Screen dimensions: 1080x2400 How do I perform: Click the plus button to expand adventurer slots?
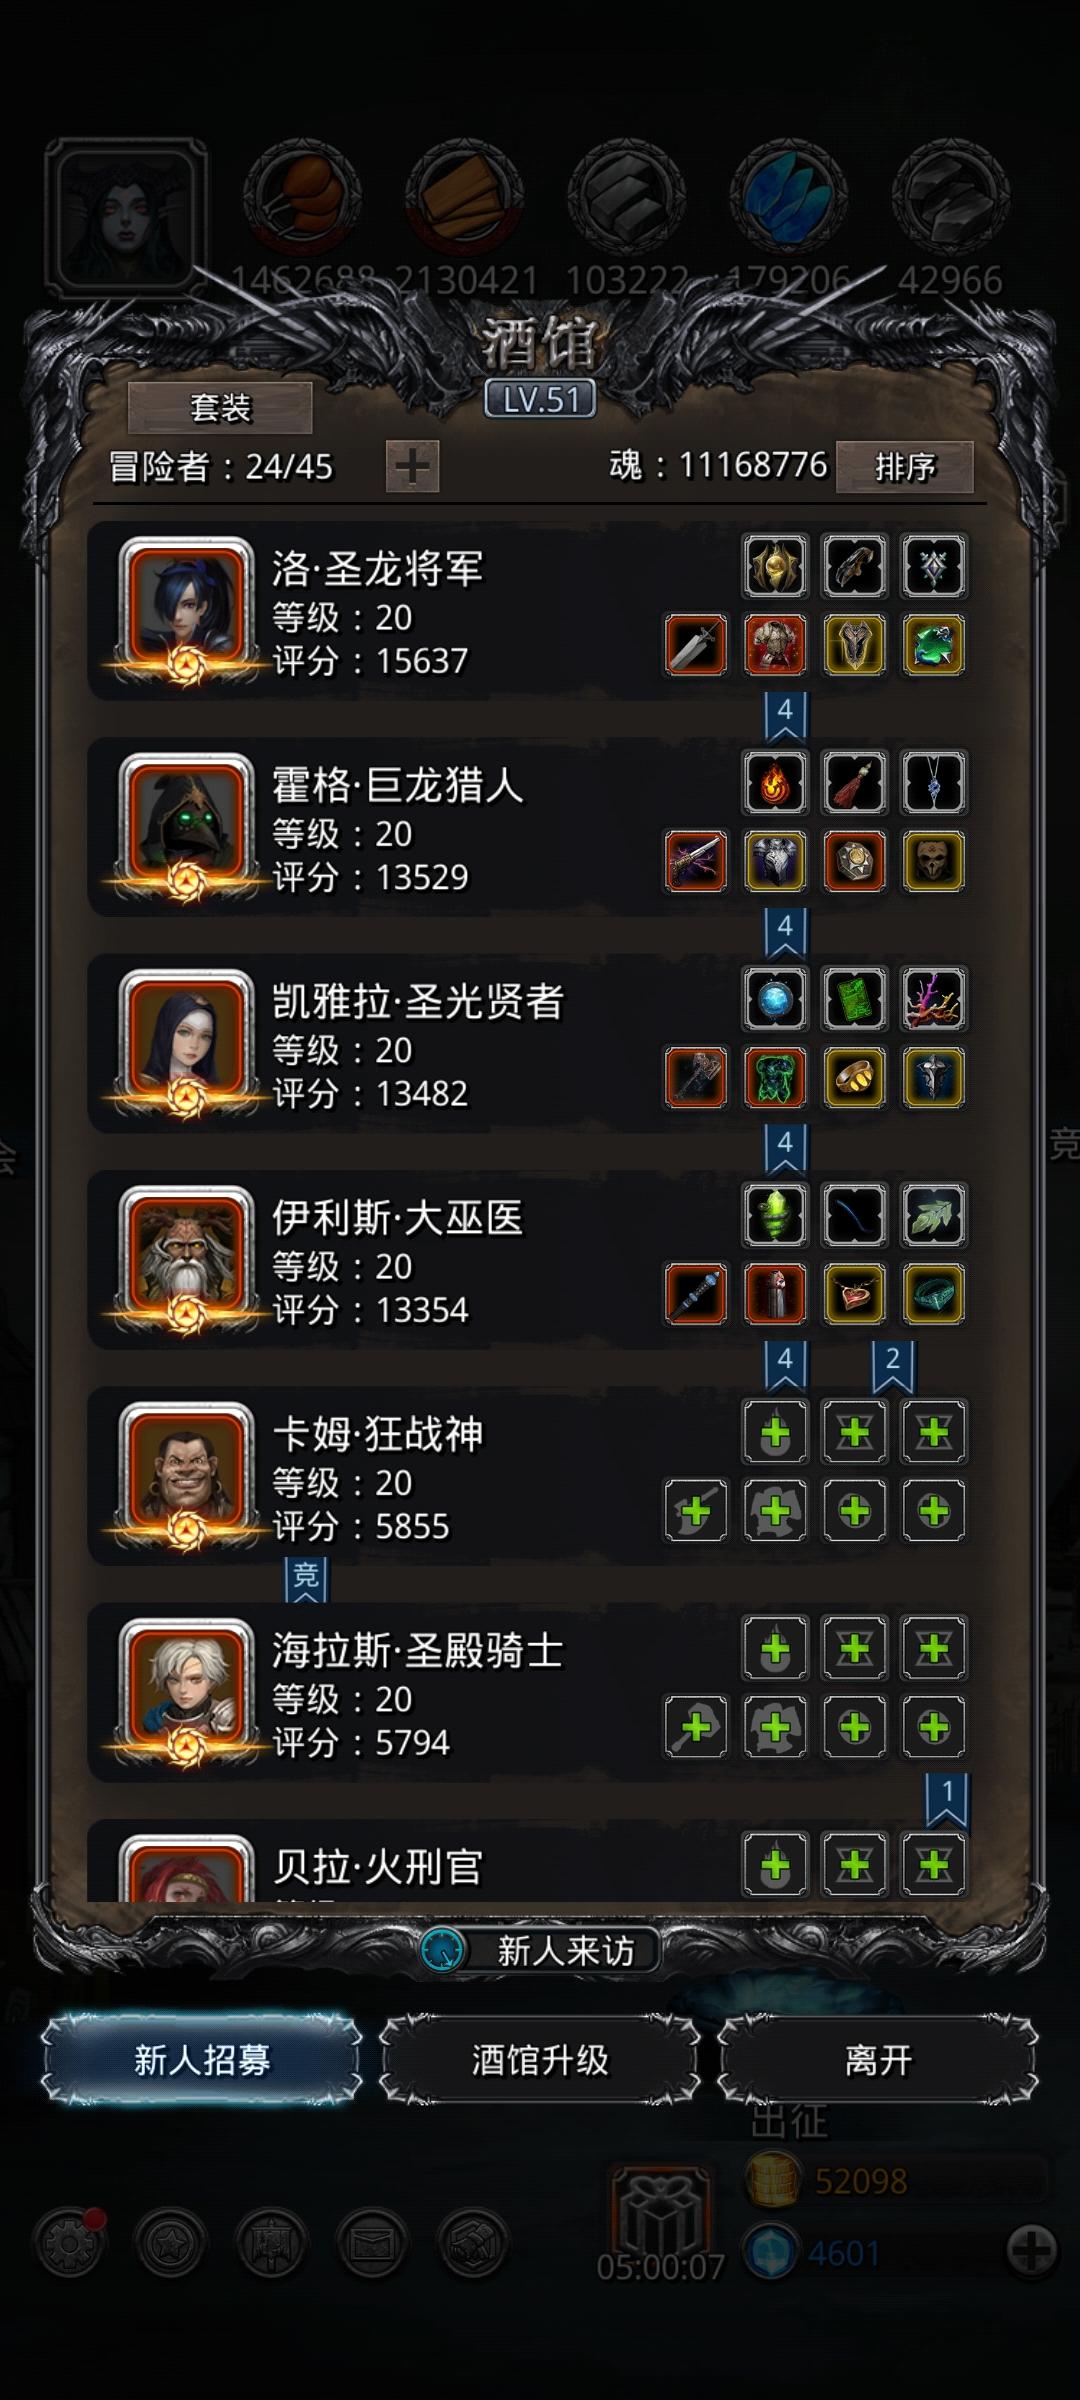pos(412,467)
